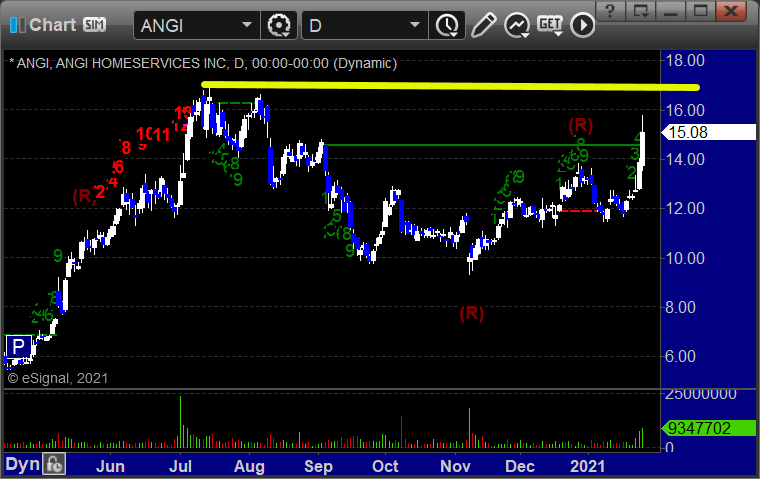The height and width of the screenshot is (479, 760).
Task: Close the chart window
Action: pyautogui.click(x=731, y=11)
